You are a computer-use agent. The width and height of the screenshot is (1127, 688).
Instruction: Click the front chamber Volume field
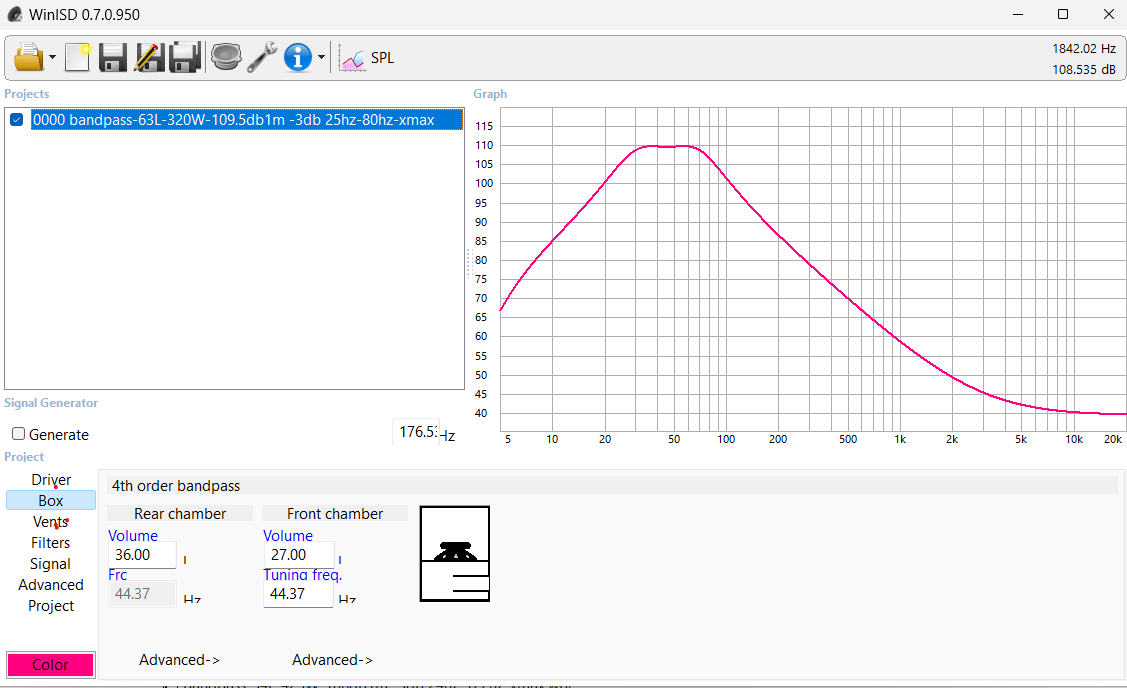(x=298, y=555)
